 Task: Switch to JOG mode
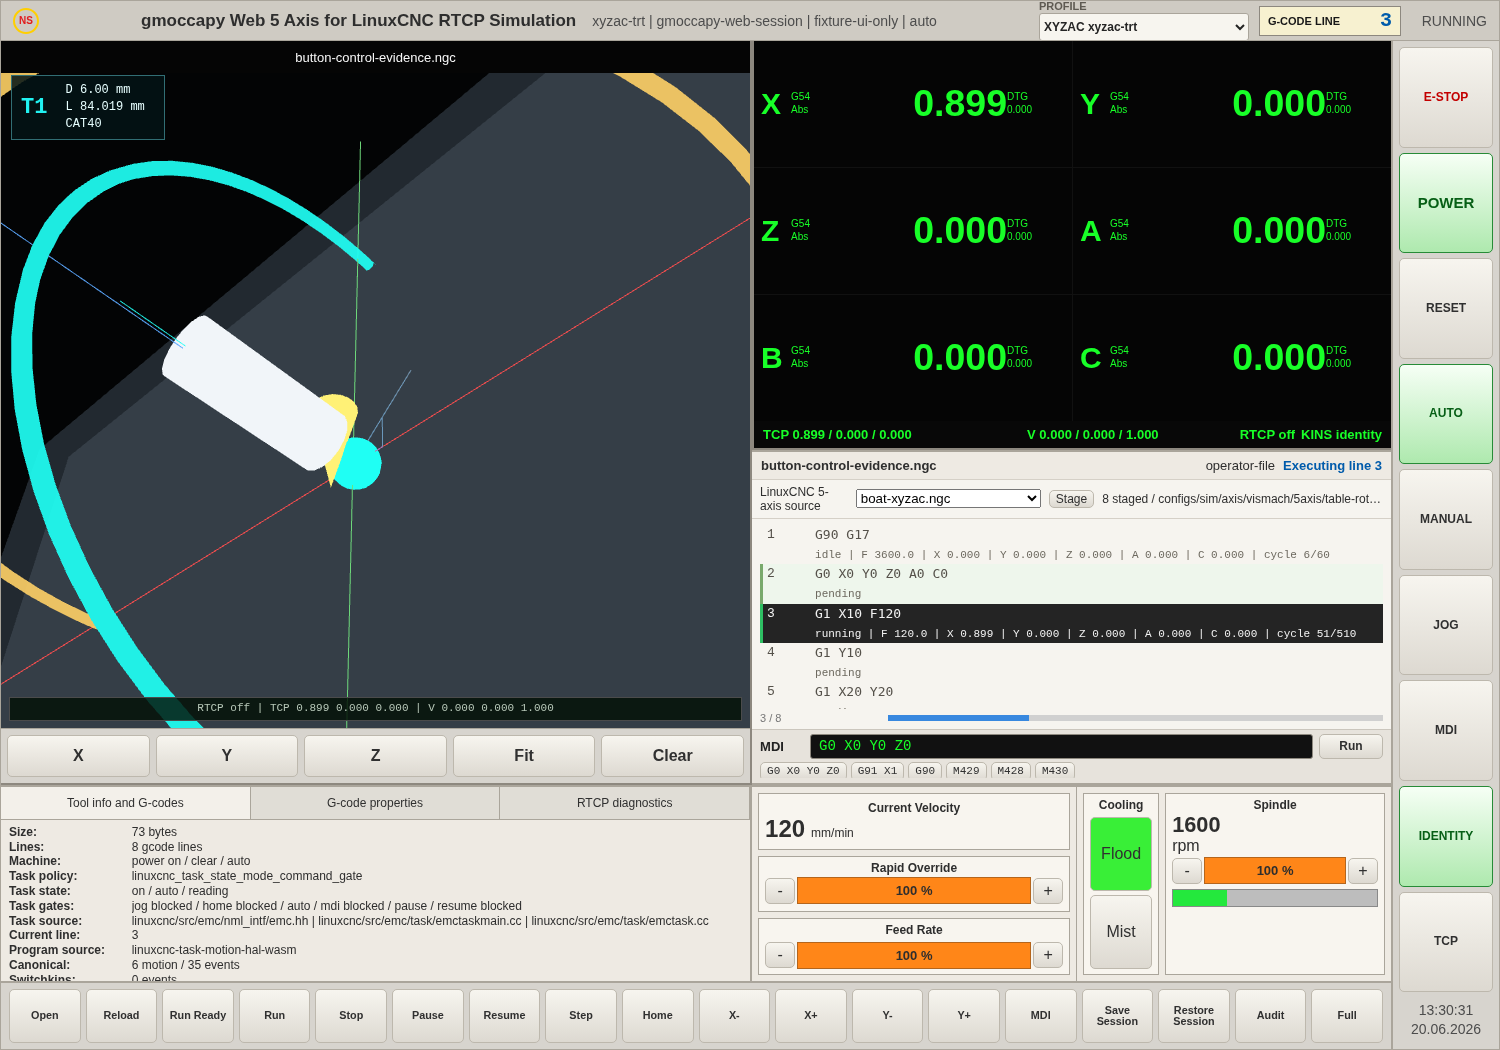pos(1446,625)
